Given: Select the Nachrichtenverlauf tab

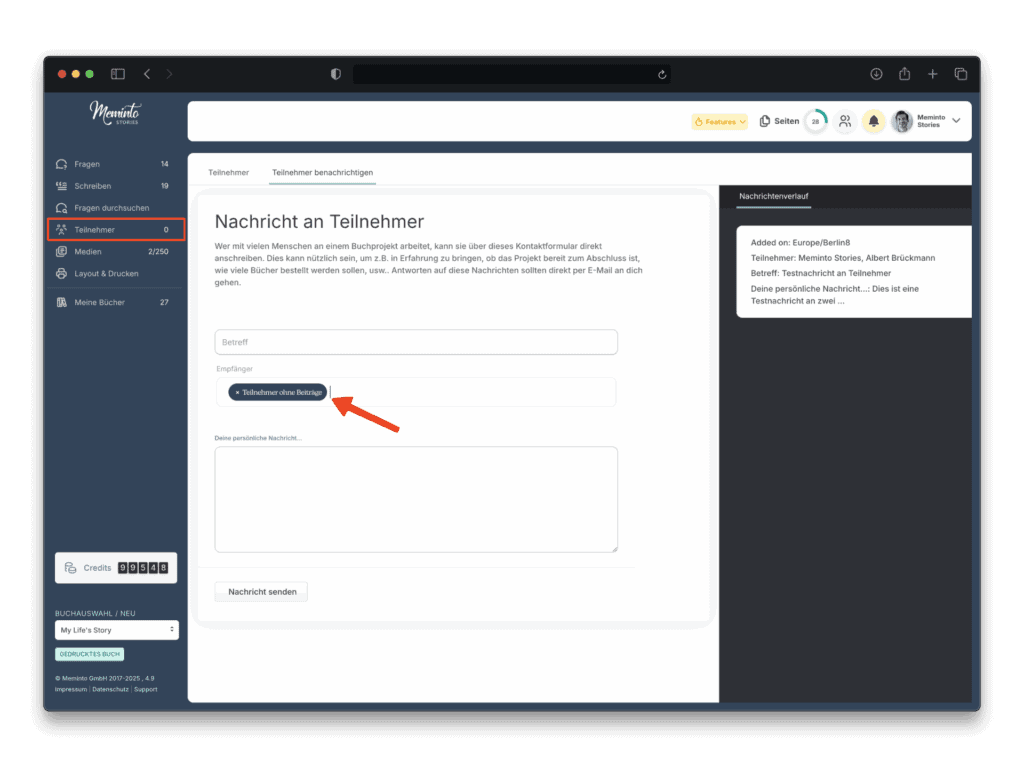Looking at the screenshot, I should point(773,197).
